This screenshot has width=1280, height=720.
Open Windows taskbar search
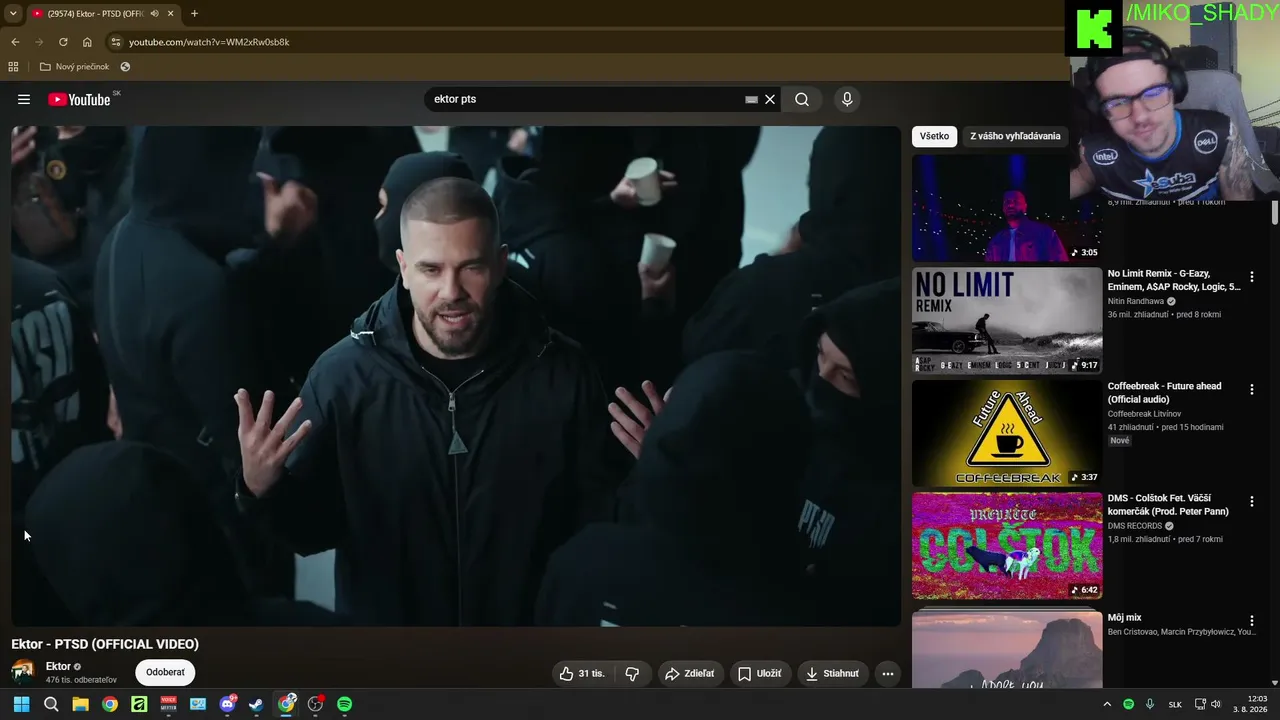pyautogui.click(x=51, y=704)
